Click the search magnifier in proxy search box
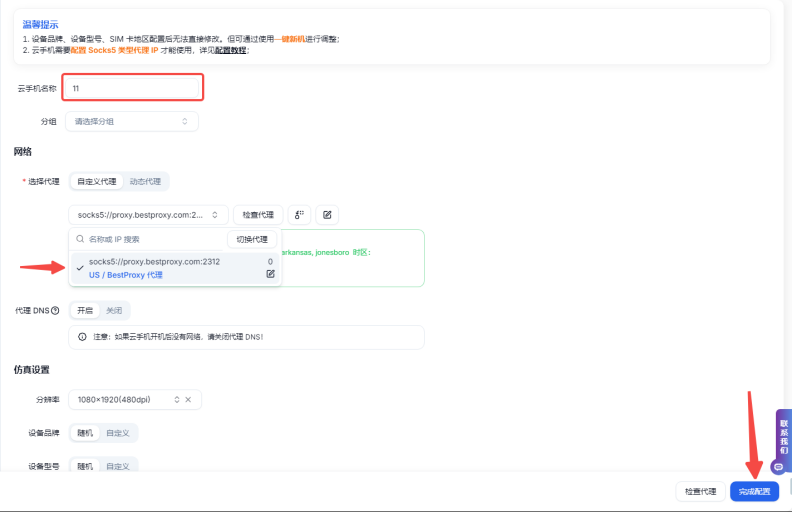This screenshot has width=792, height=512. 81,240
